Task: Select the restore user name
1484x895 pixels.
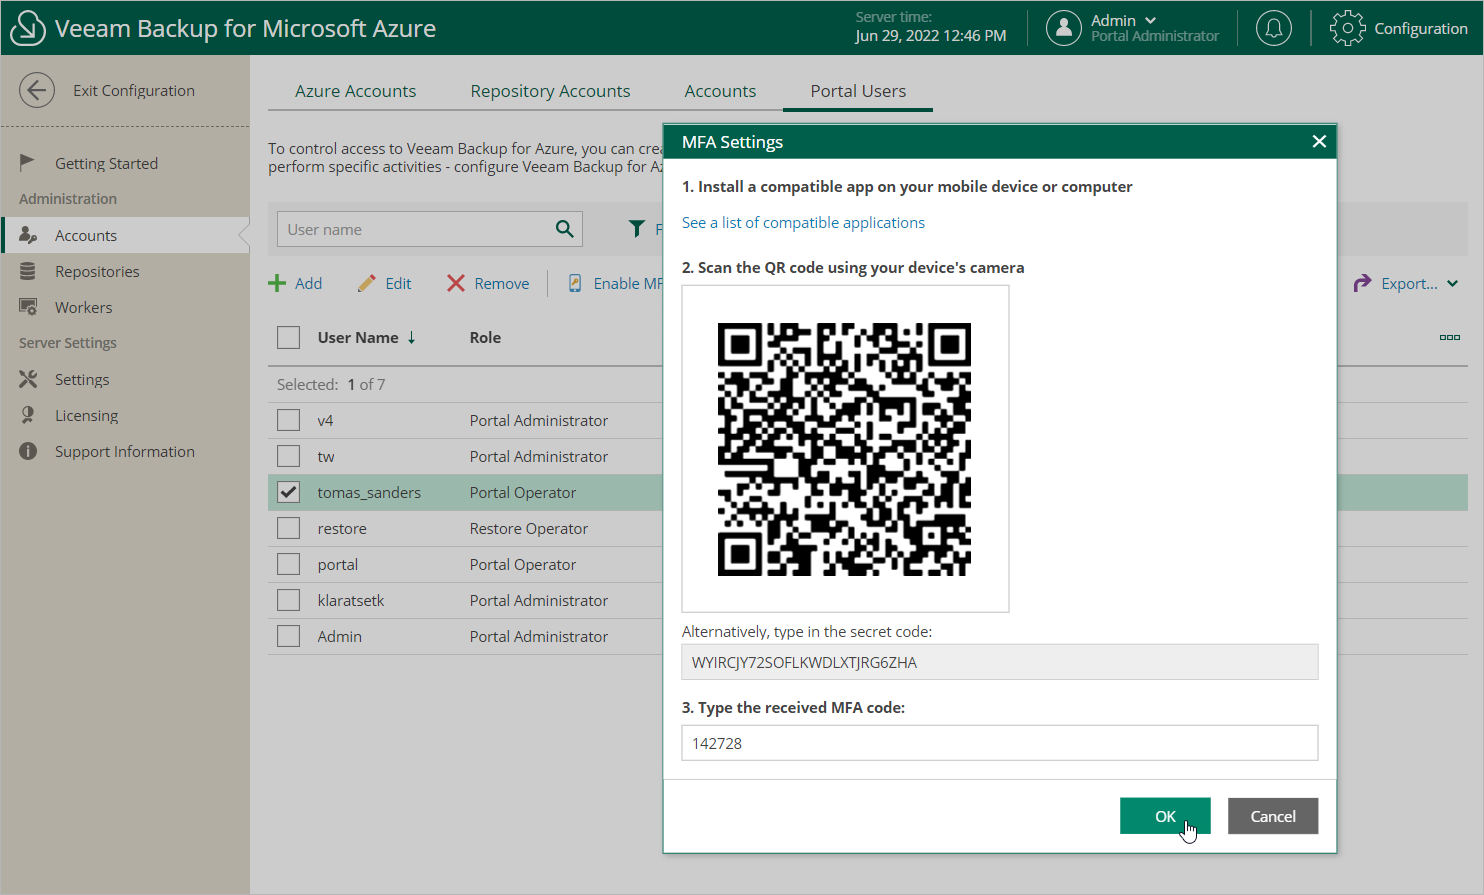Action: pos(342,528)
